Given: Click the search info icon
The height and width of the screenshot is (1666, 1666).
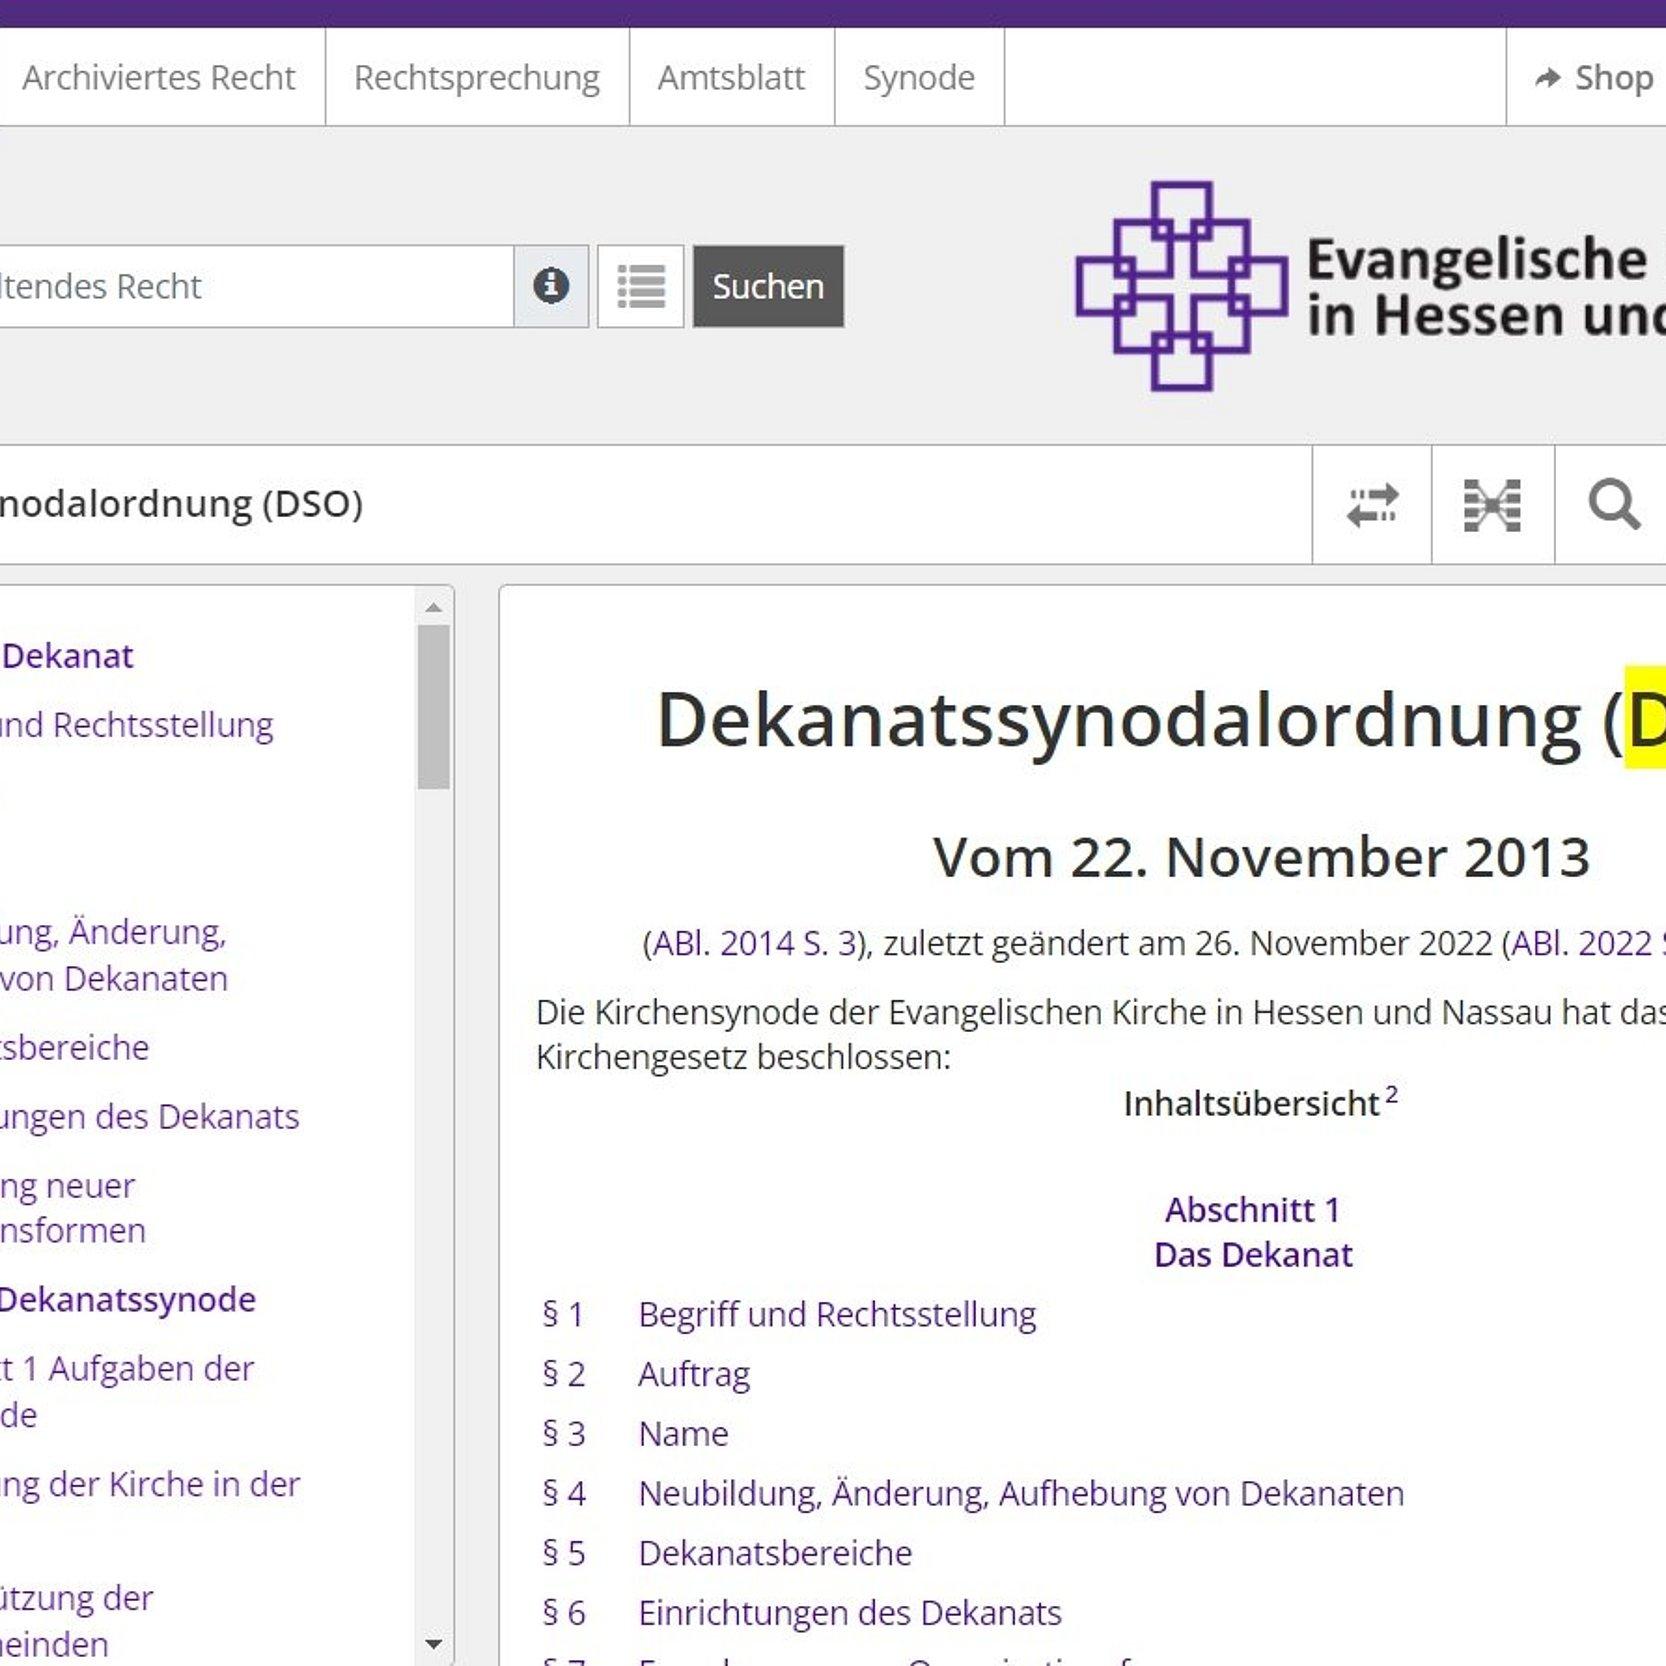Looking at the screenshot, I should coord(551,286).
